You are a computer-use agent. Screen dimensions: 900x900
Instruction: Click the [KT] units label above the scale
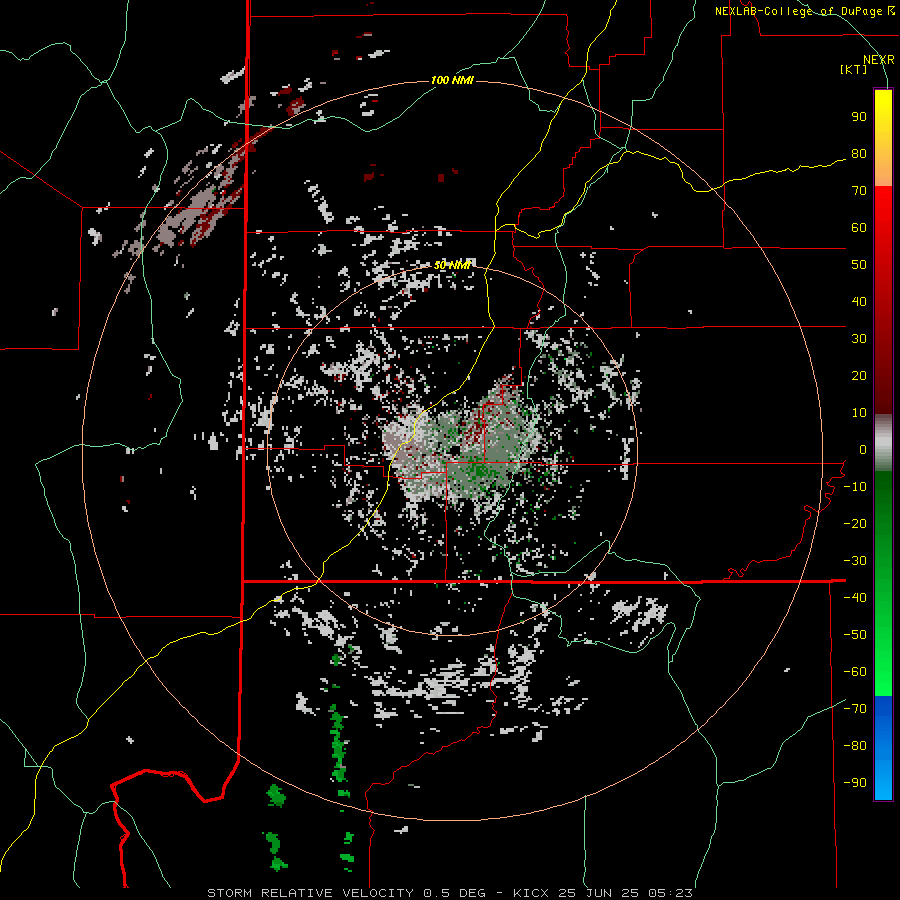click(854, 69)
